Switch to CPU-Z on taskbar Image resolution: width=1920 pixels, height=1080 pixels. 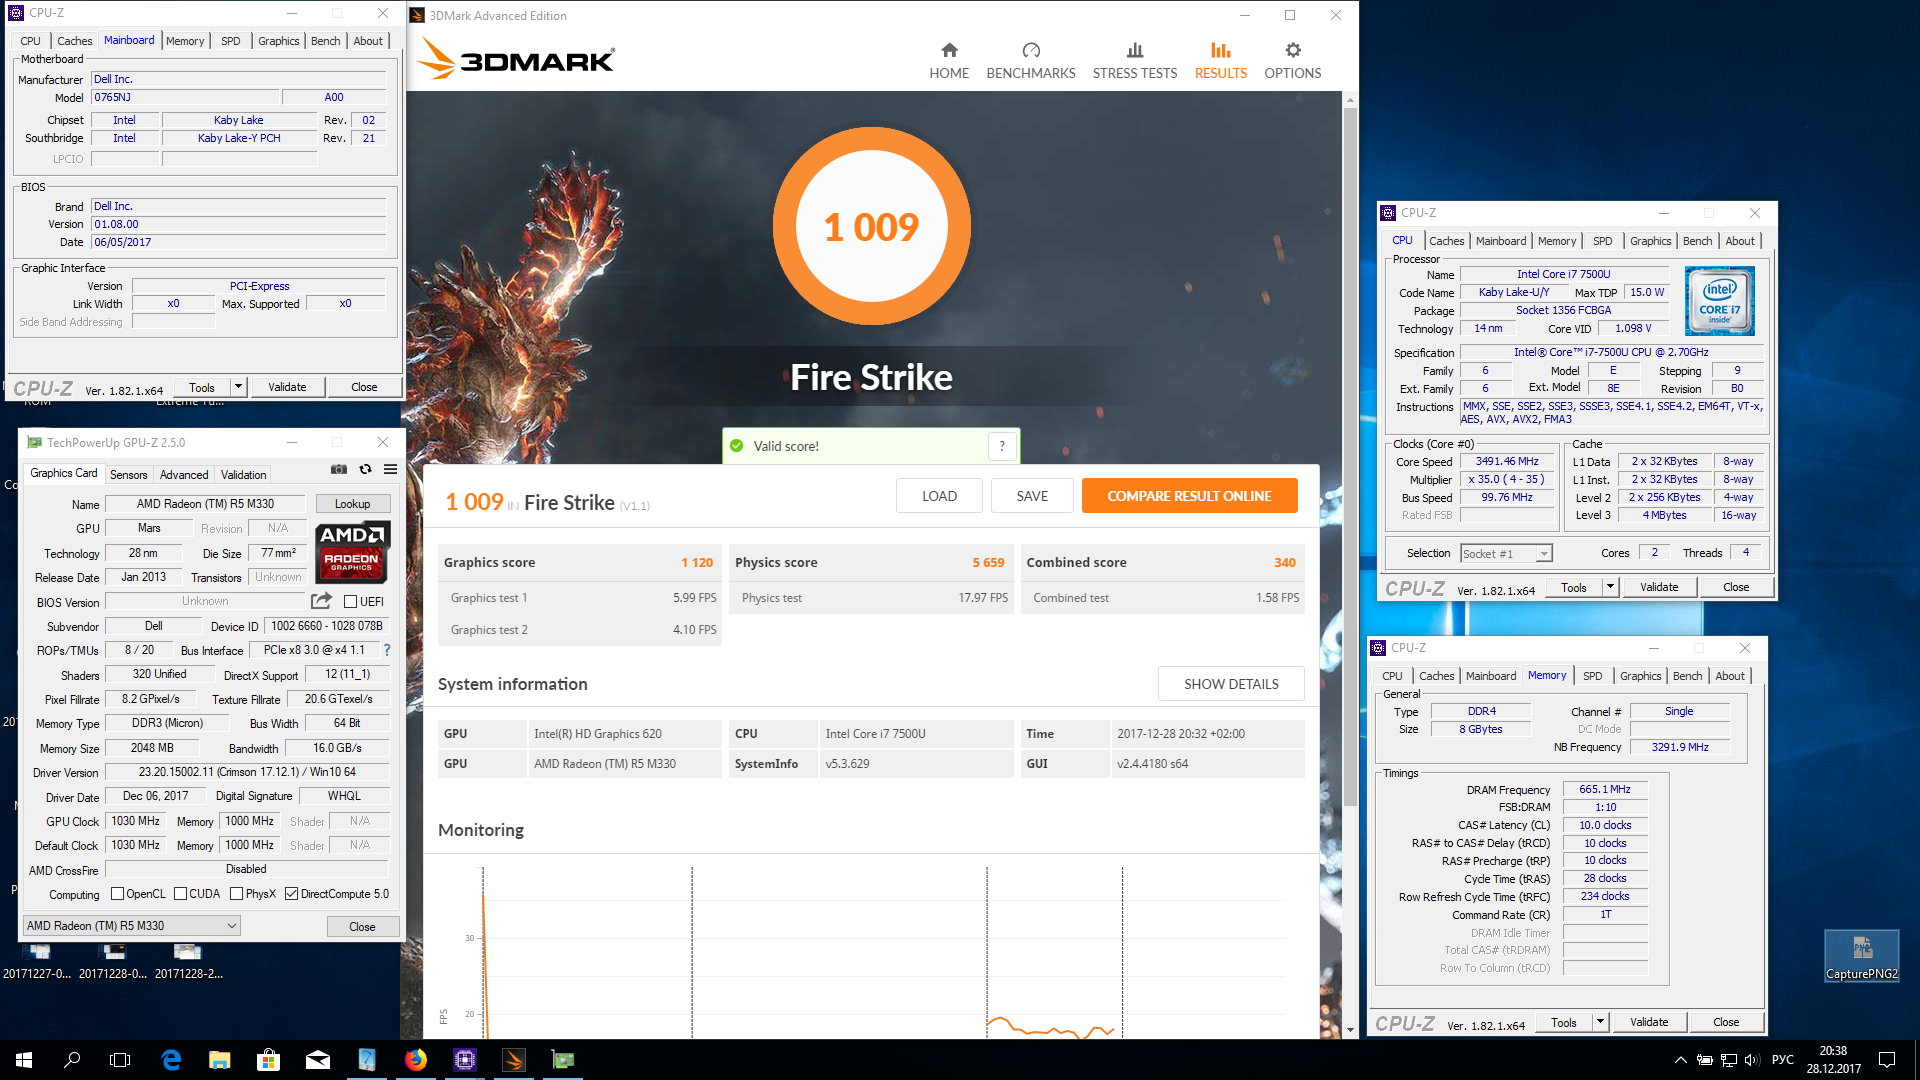[465, 1060]
